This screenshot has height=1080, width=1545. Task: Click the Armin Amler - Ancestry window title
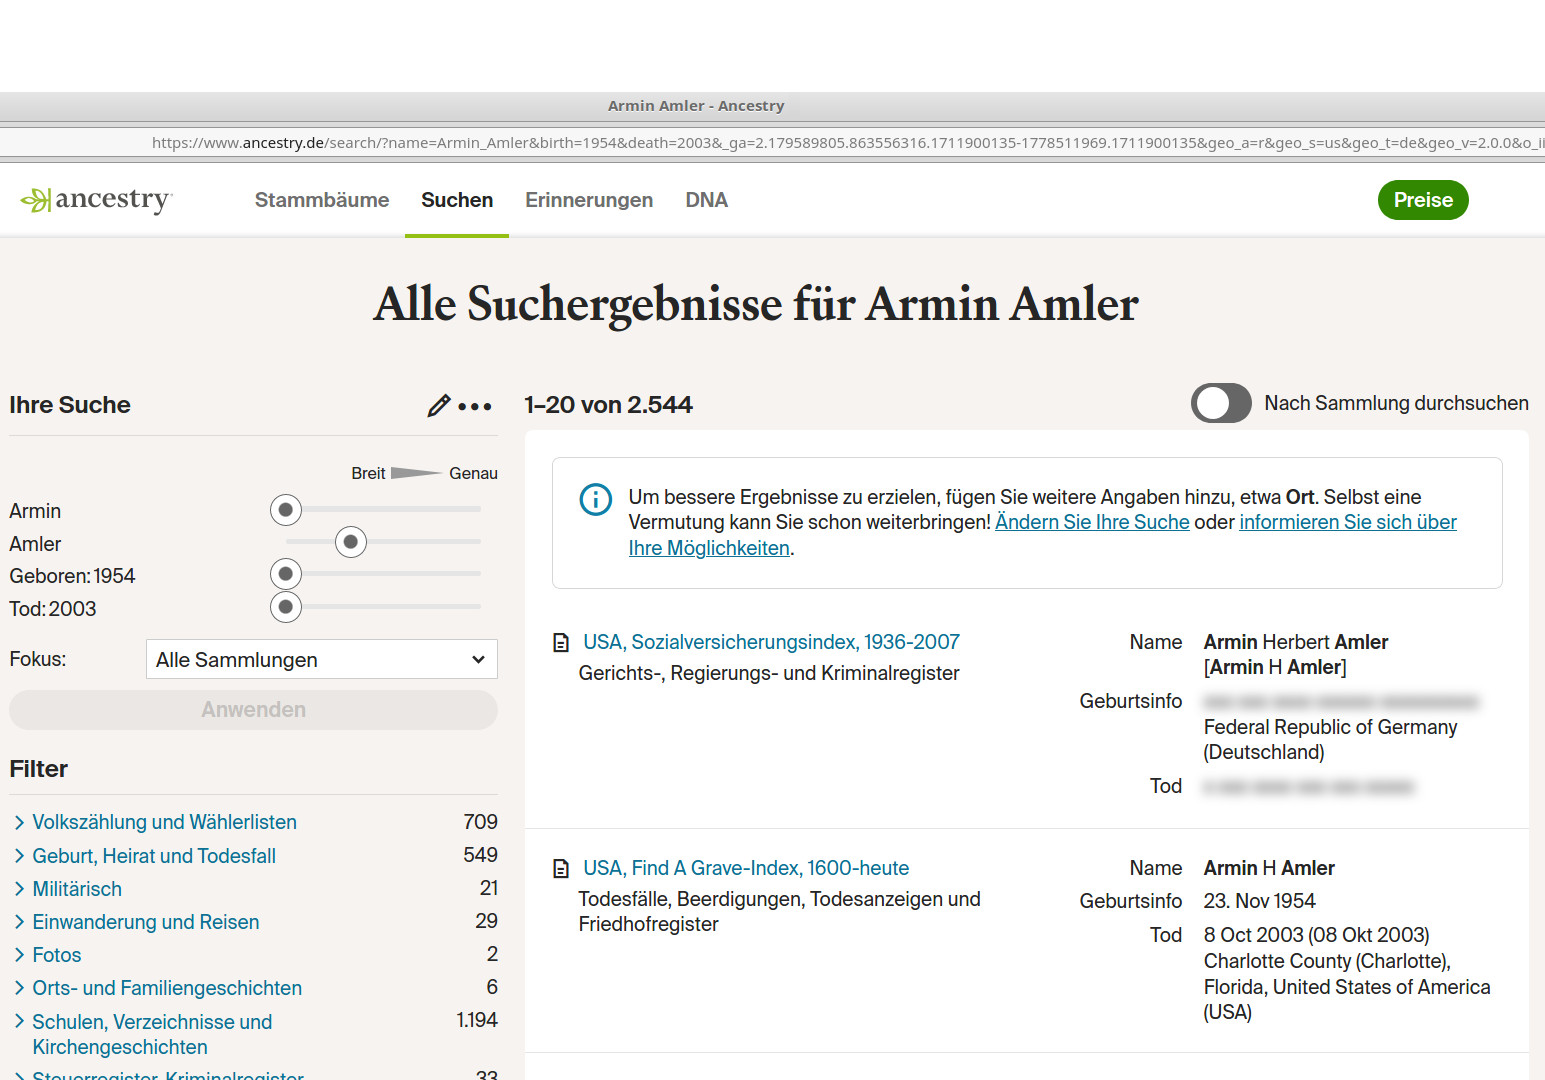coord(696,106)
